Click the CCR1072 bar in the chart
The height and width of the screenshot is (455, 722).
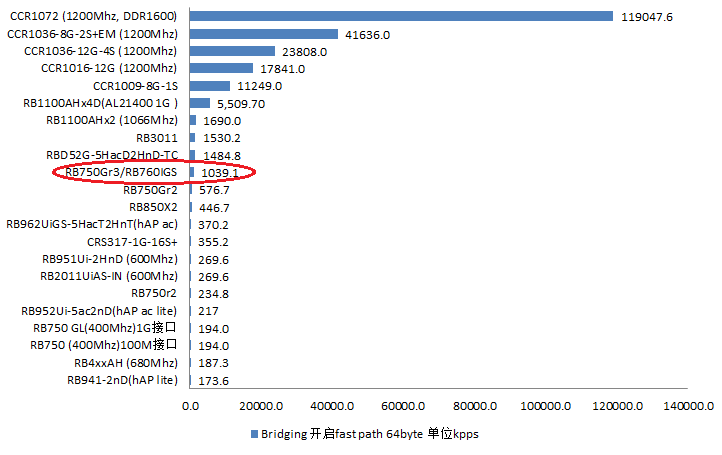pyautogui.click(x=400, y=16)
